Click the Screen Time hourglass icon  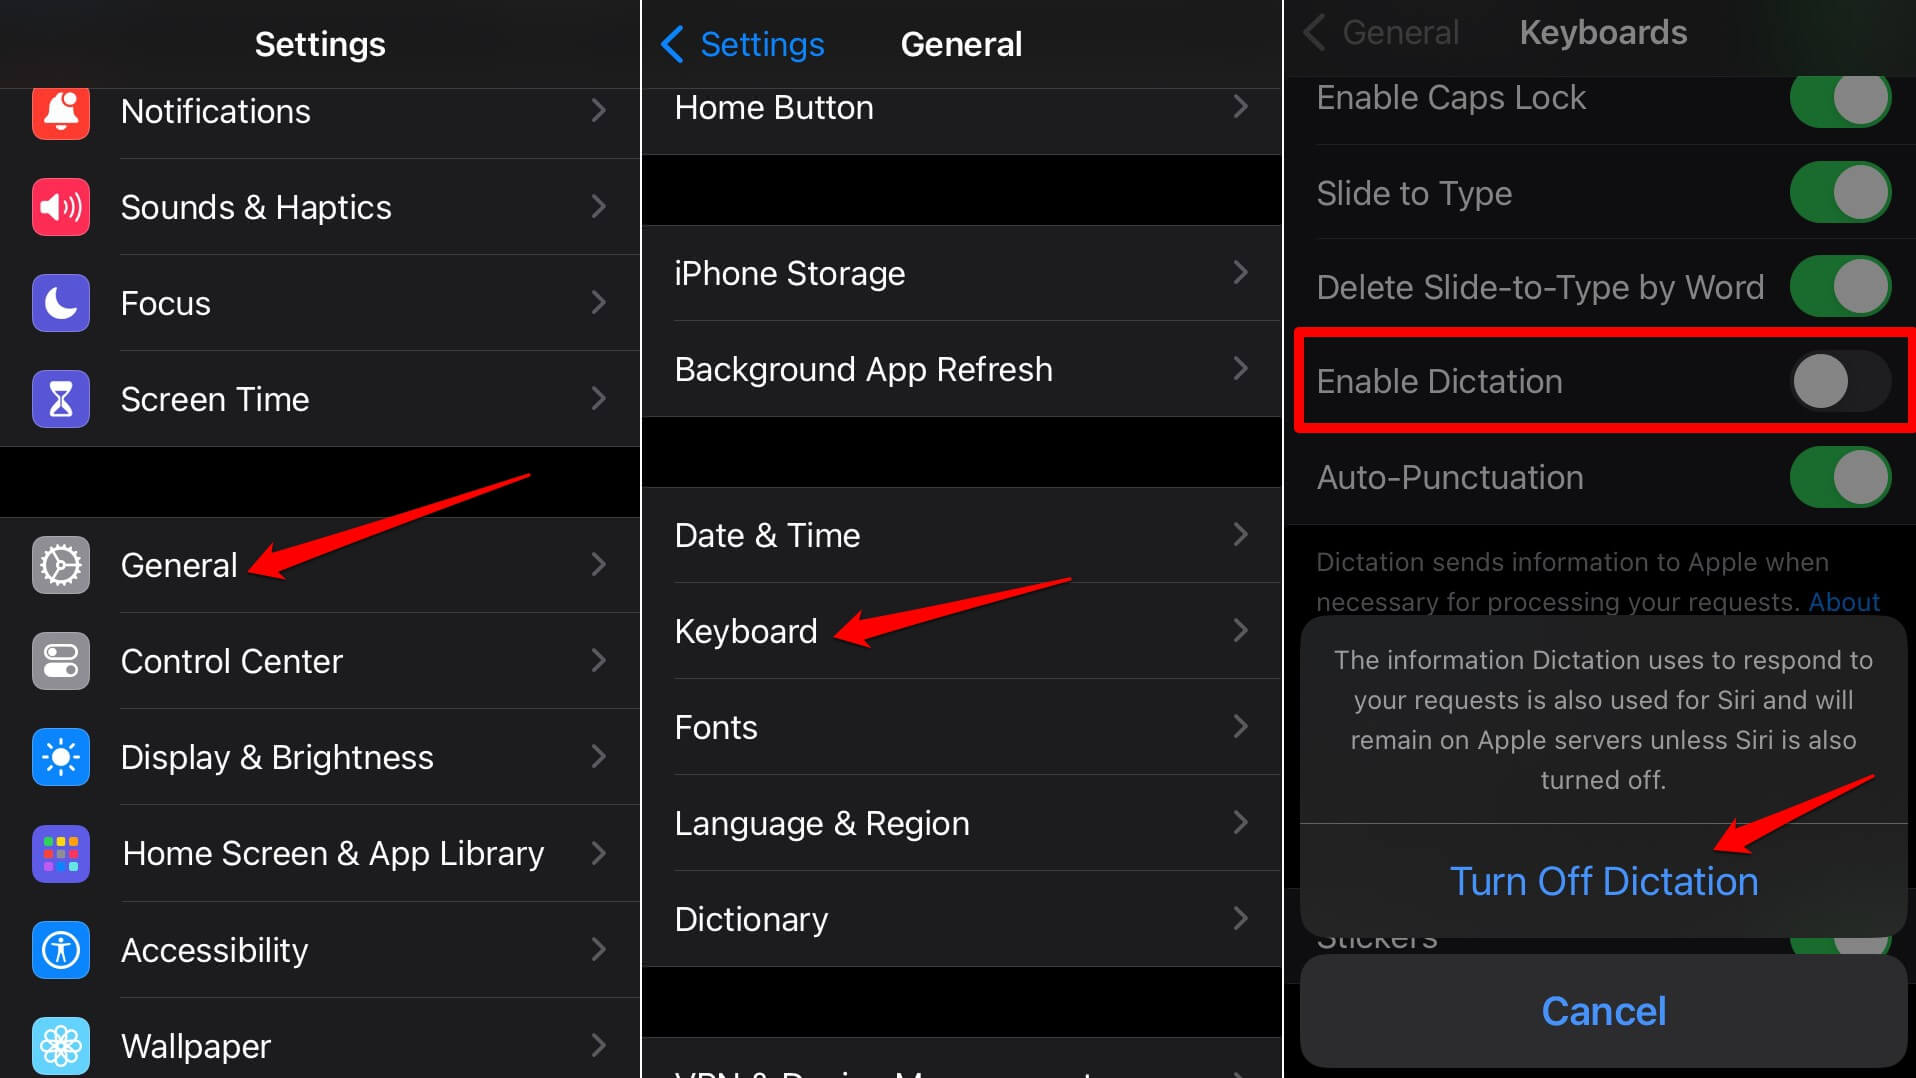60,398
